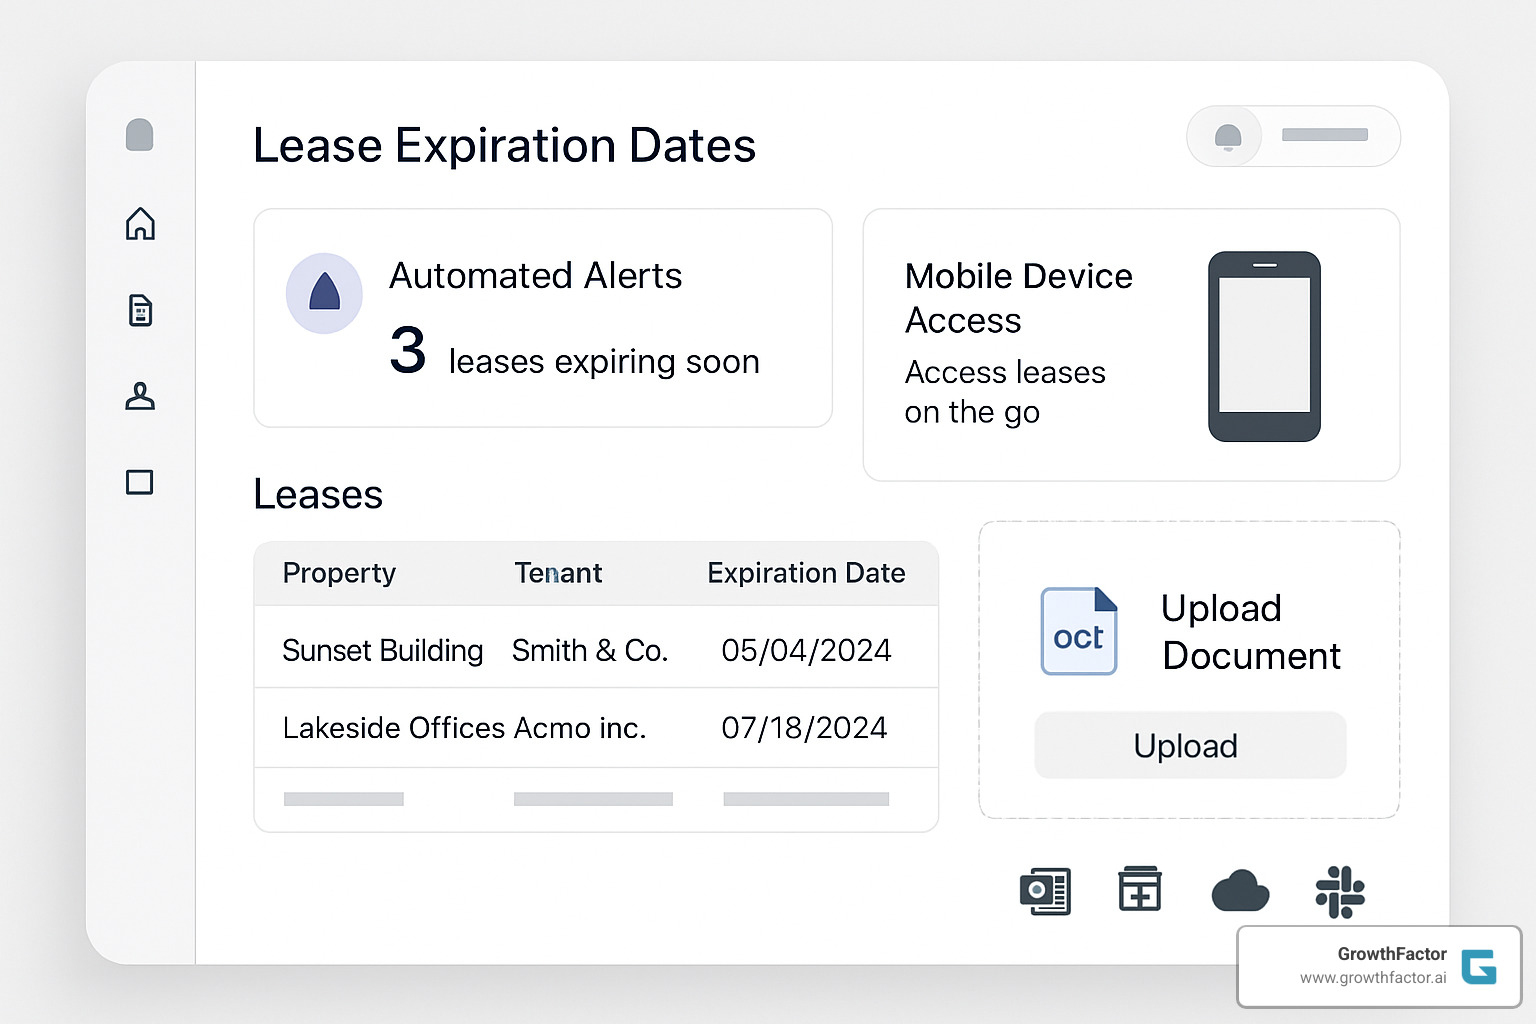
Task: Click the app logo atop the sidebar
Action: coord(140,134)
